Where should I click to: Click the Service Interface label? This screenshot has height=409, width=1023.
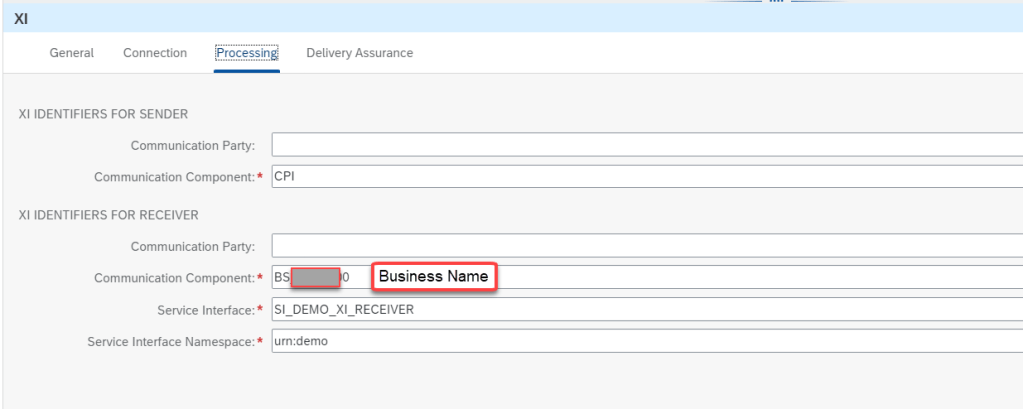[x=205, y=310]
